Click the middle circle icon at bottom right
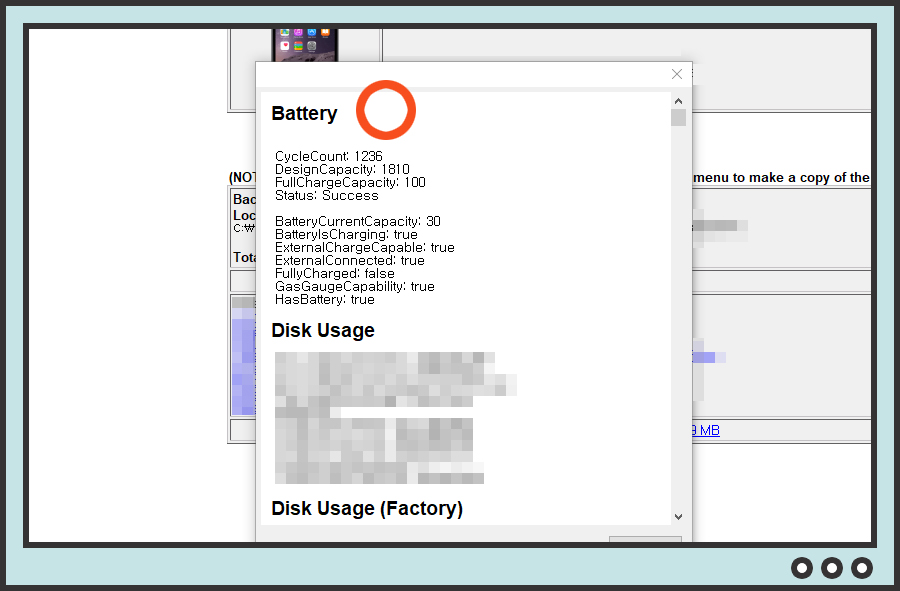Screen dimensions: 900x591 [832, 568]
